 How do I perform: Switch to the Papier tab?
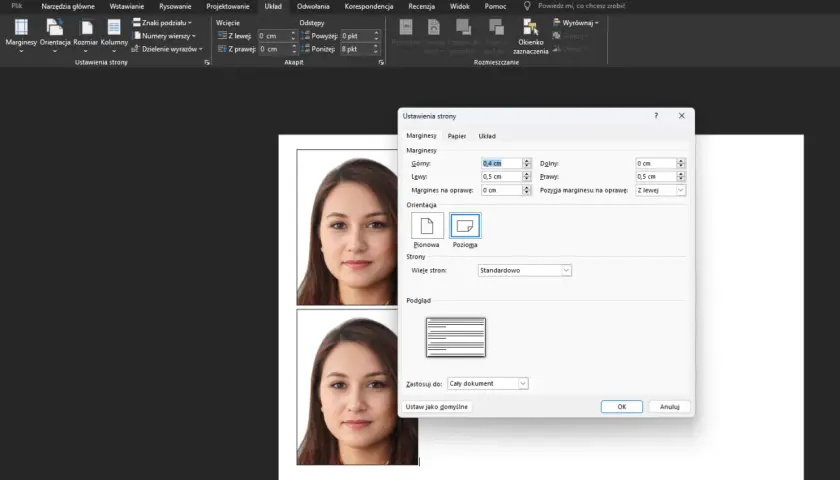point(456,136)
